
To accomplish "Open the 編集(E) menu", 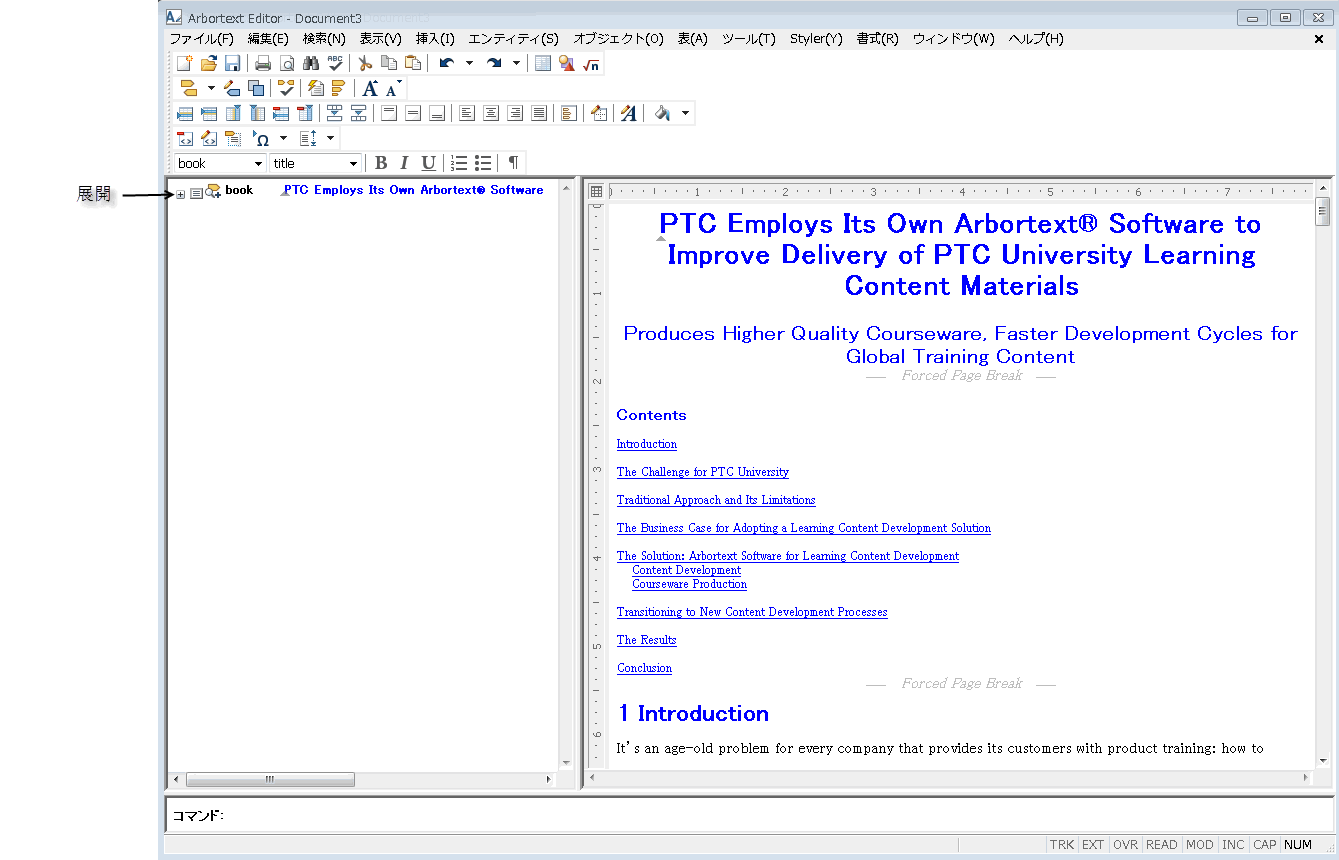I will (268, 39).
